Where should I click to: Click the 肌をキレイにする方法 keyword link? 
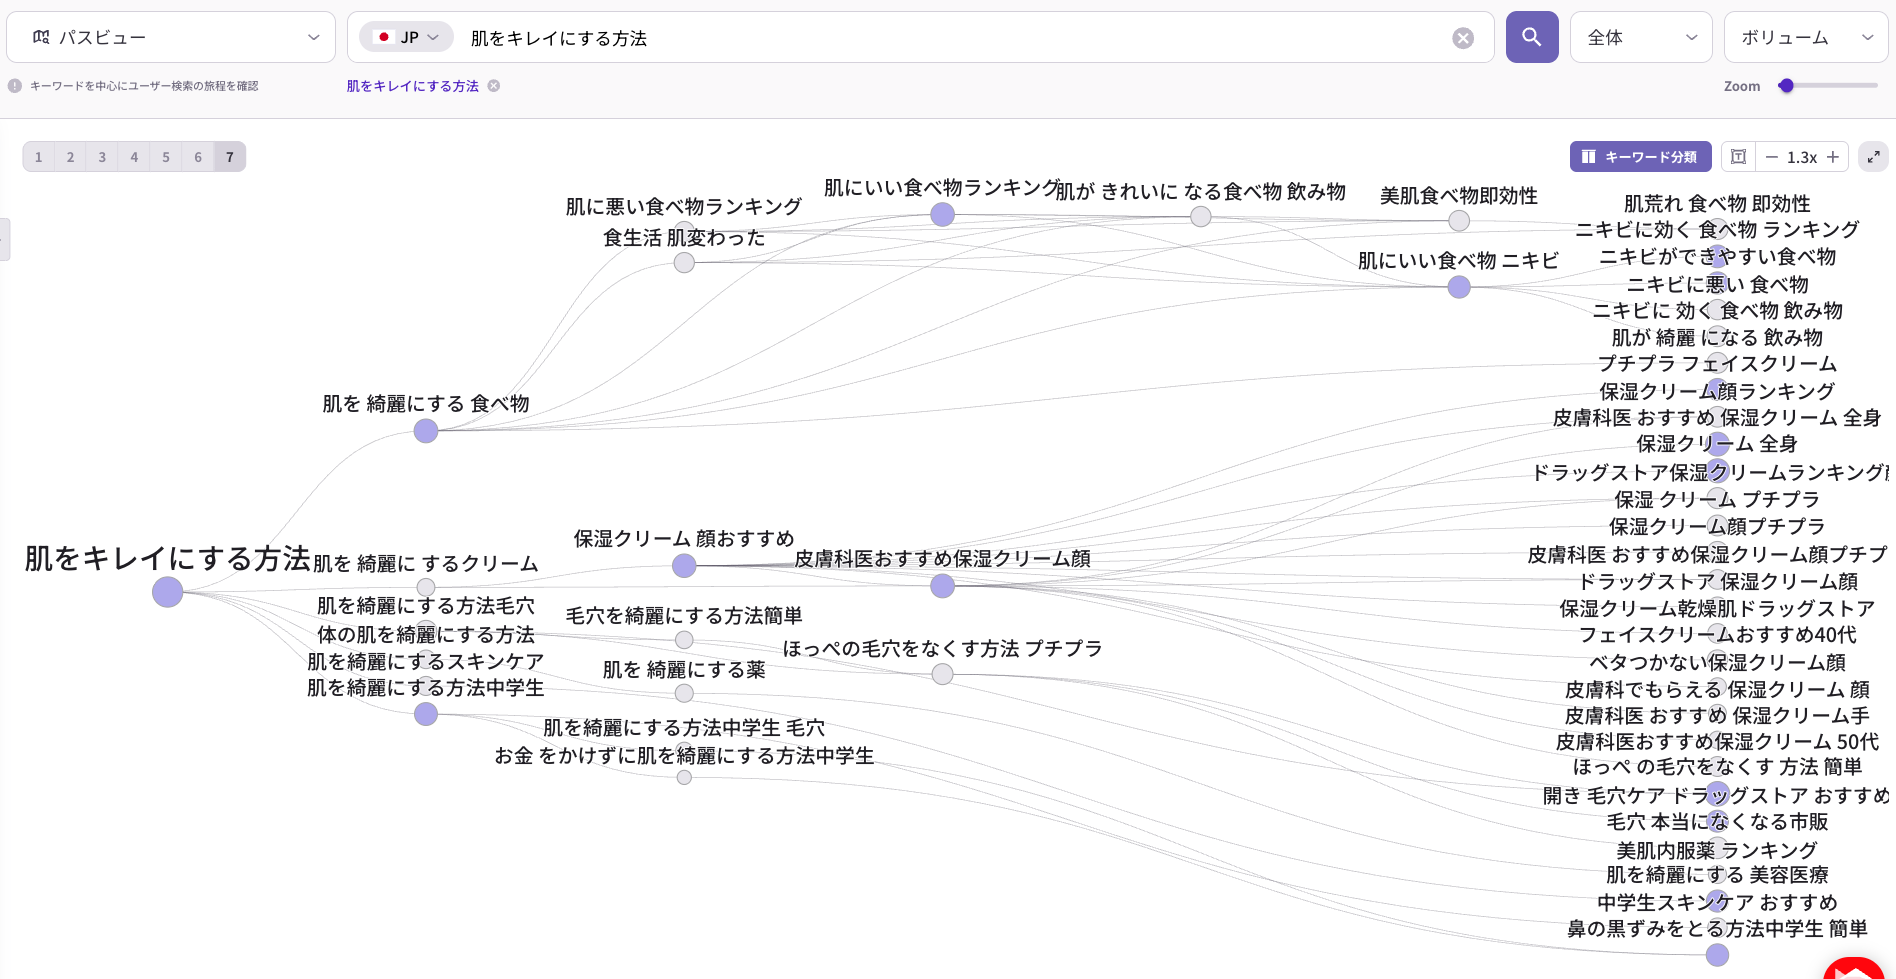point(413,86)
